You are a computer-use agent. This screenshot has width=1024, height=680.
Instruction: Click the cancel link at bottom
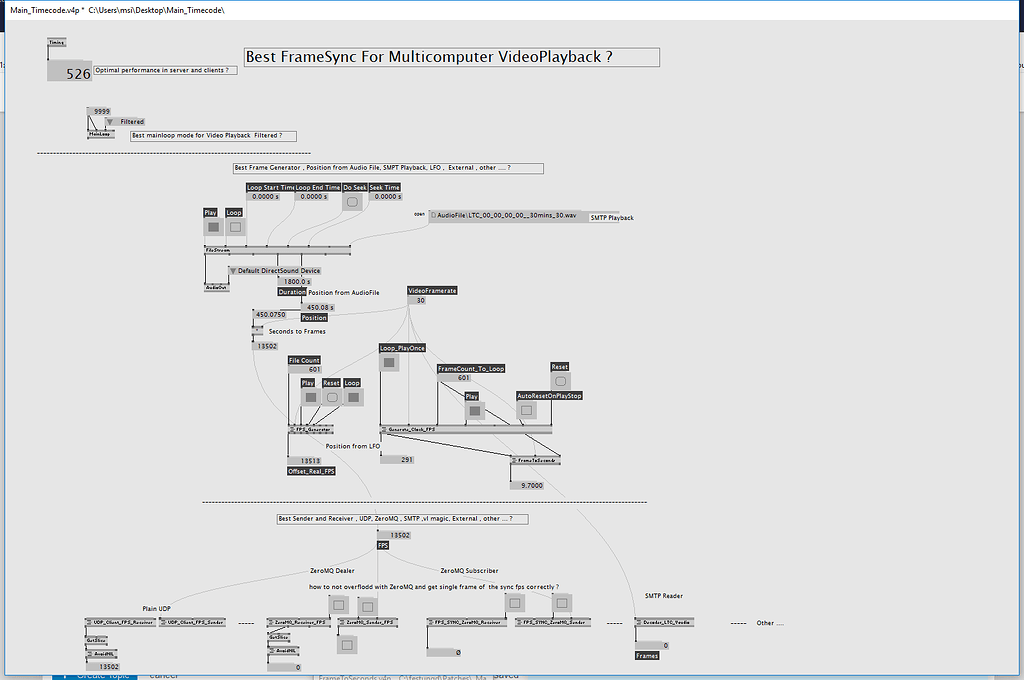pyautogui.click(x=163, y=675)
